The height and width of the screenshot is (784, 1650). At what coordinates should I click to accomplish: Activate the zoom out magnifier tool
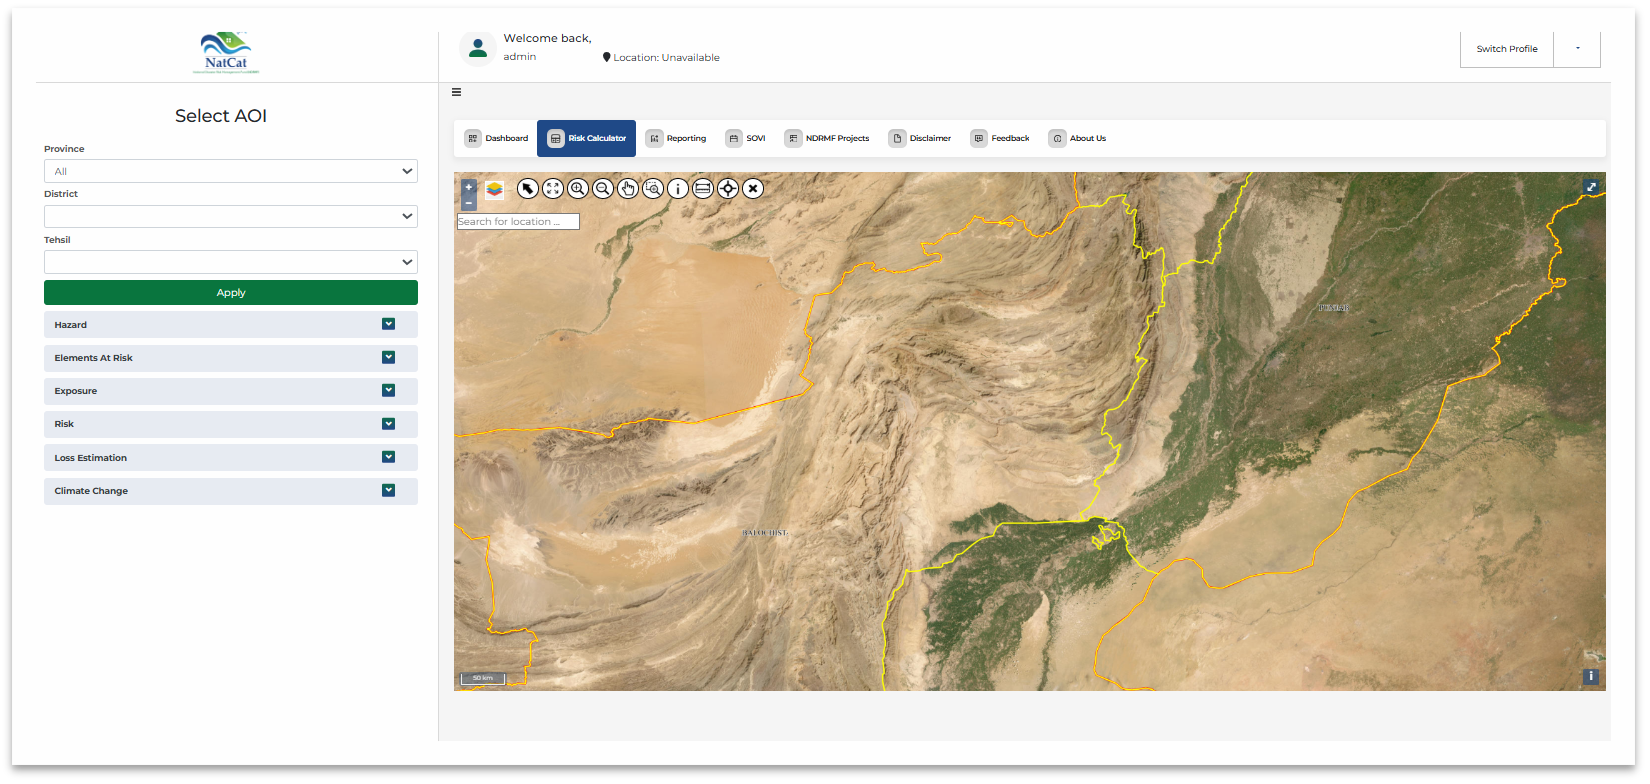click(x=603, y=188)
